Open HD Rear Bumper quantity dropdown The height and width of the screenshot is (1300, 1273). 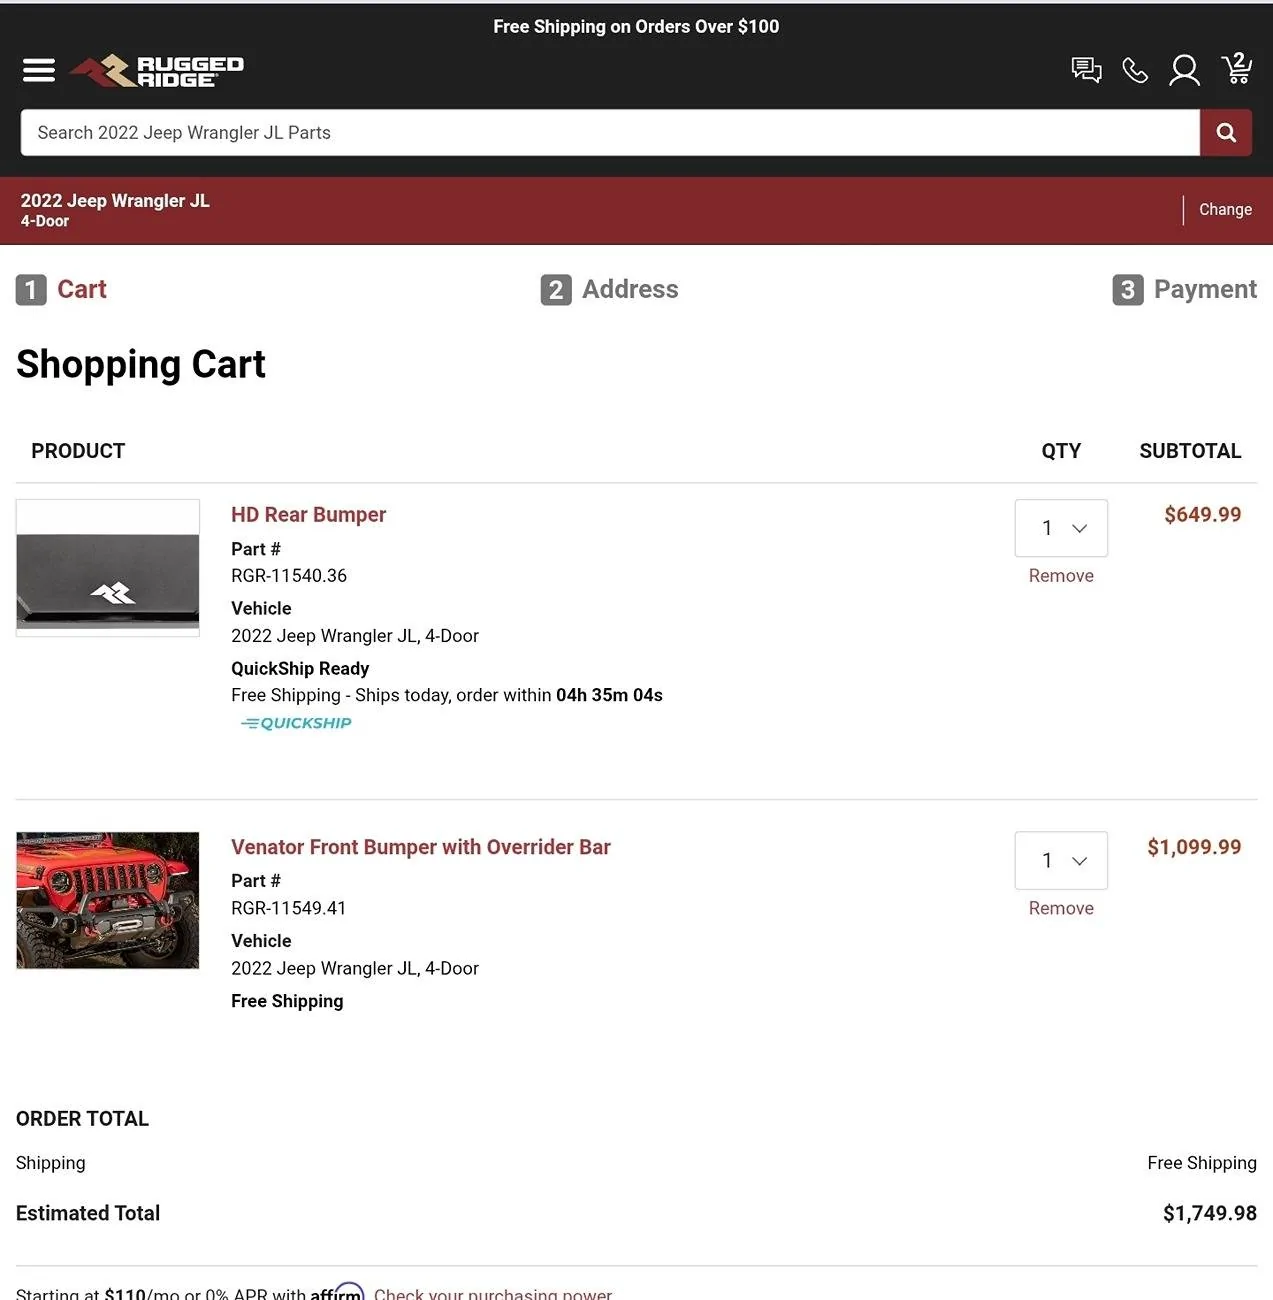1061,528
